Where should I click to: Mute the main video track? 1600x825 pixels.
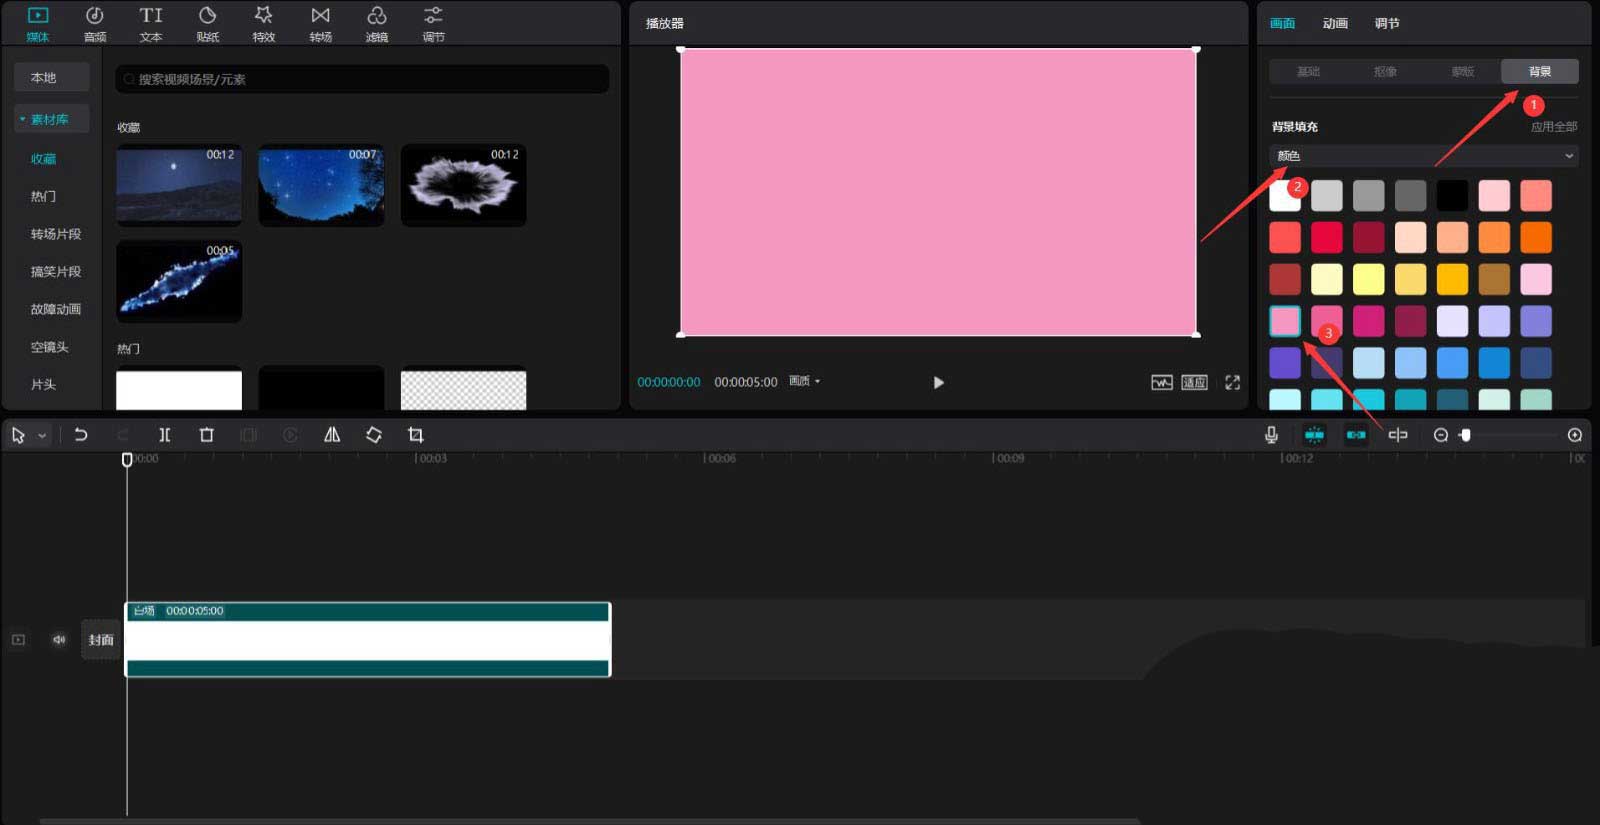pos(59,640)
